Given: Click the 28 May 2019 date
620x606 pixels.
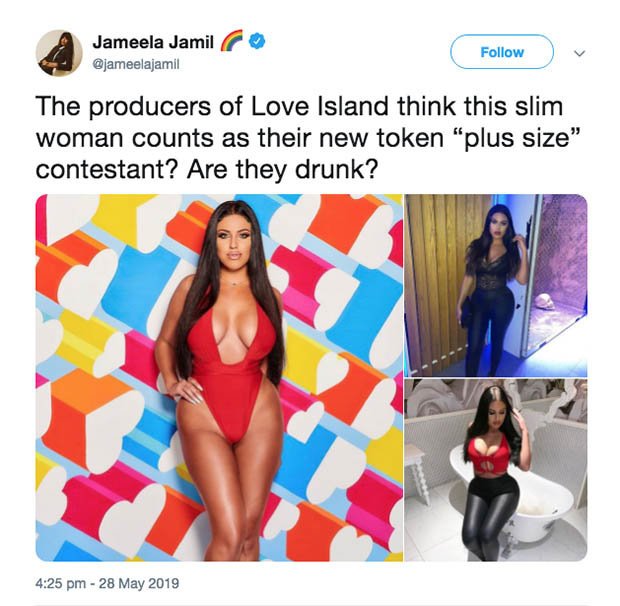Looking at the screenshot, I should tap(139, 583).
